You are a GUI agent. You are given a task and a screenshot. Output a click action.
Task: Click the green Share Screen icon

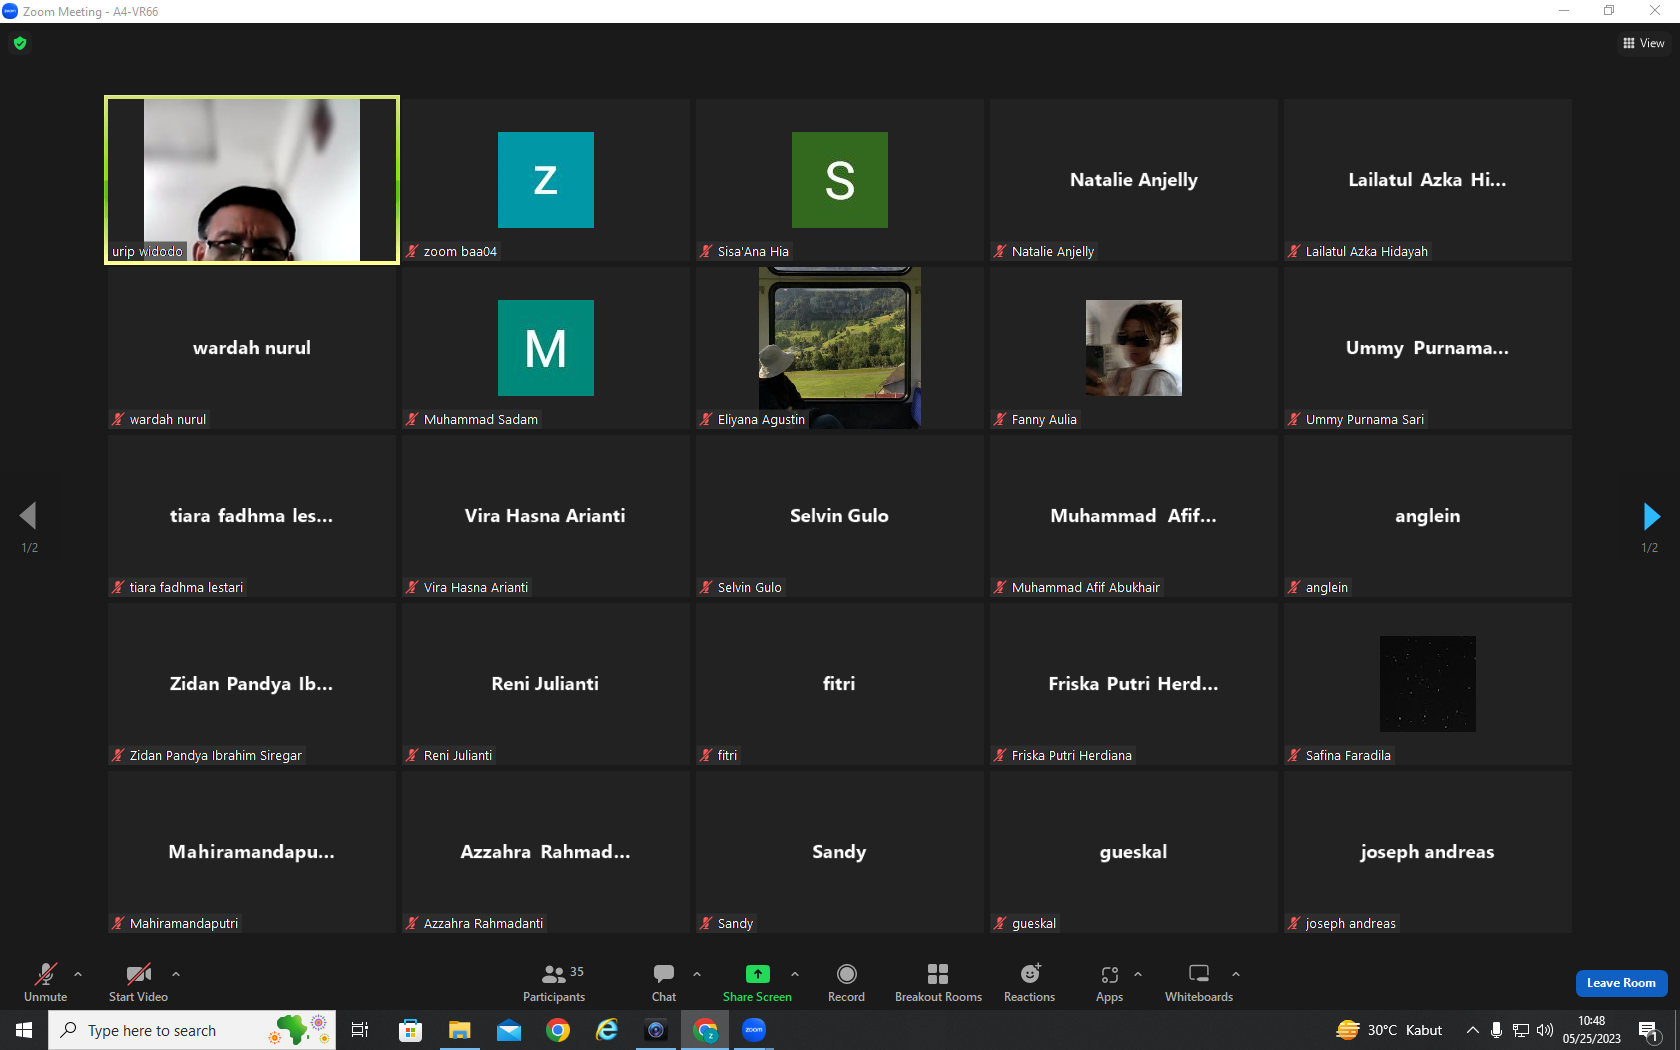click(758, 974)
